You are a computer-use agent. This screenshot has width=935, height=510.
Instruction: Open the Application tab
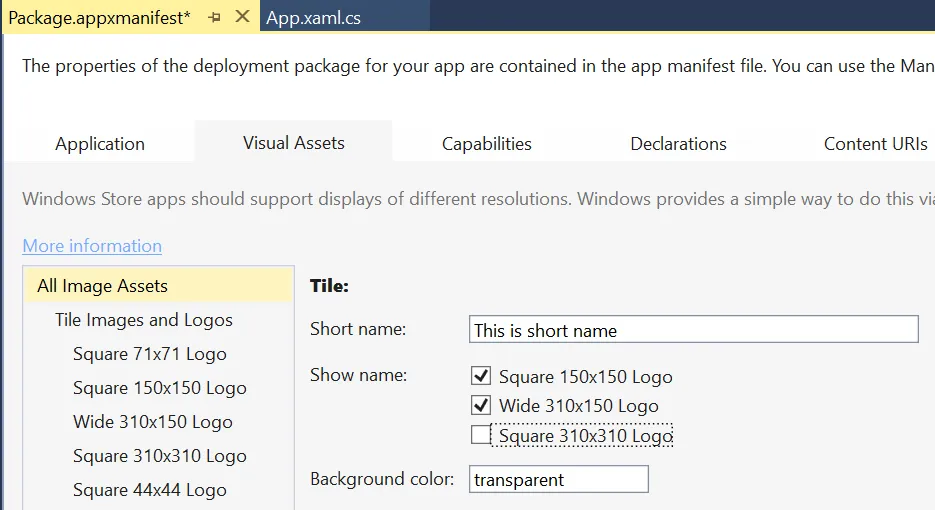coord(100,144)
